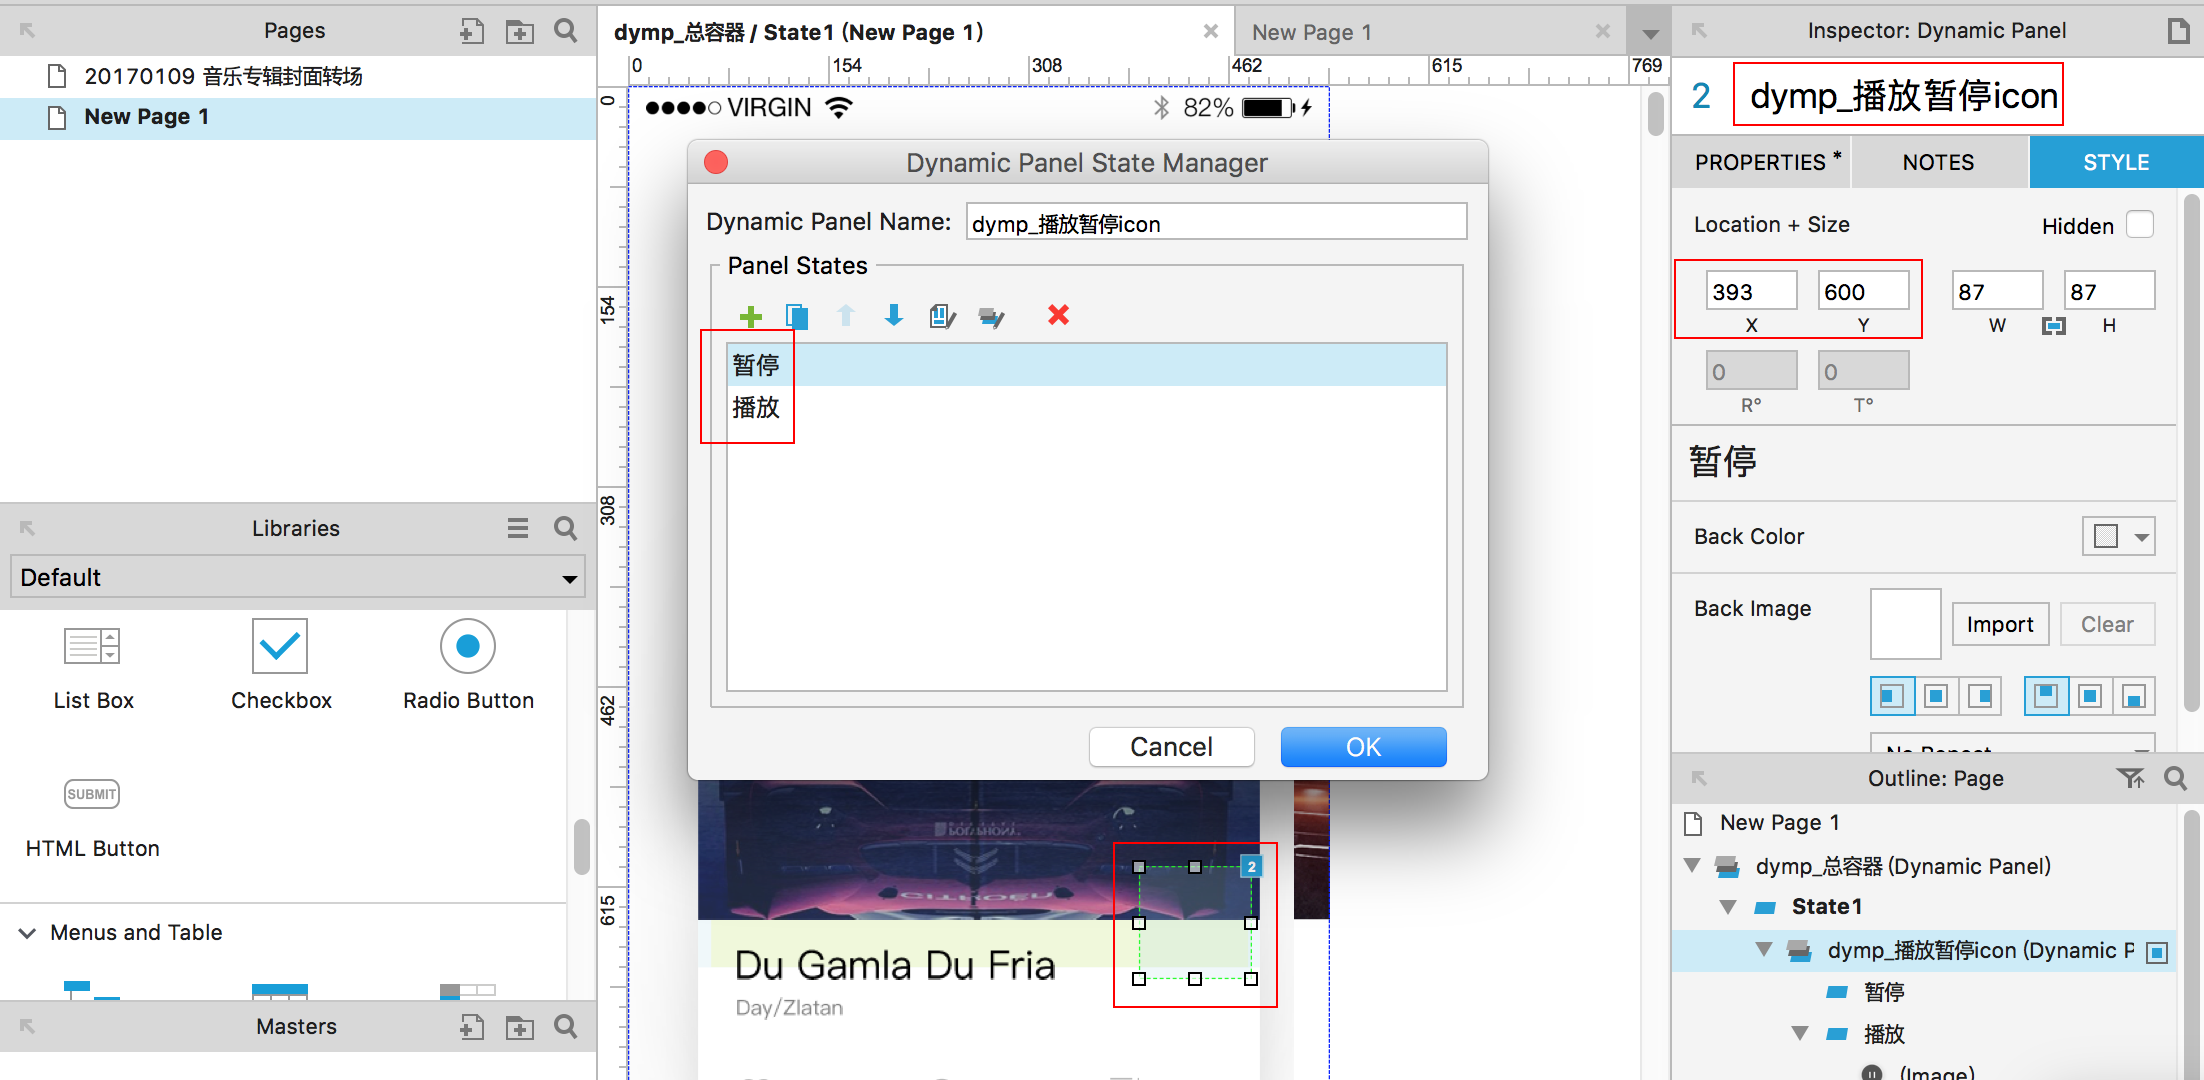Add a folder in Pages panel
This screenshot has height=1080, width=2204.
tap(519, 31)
